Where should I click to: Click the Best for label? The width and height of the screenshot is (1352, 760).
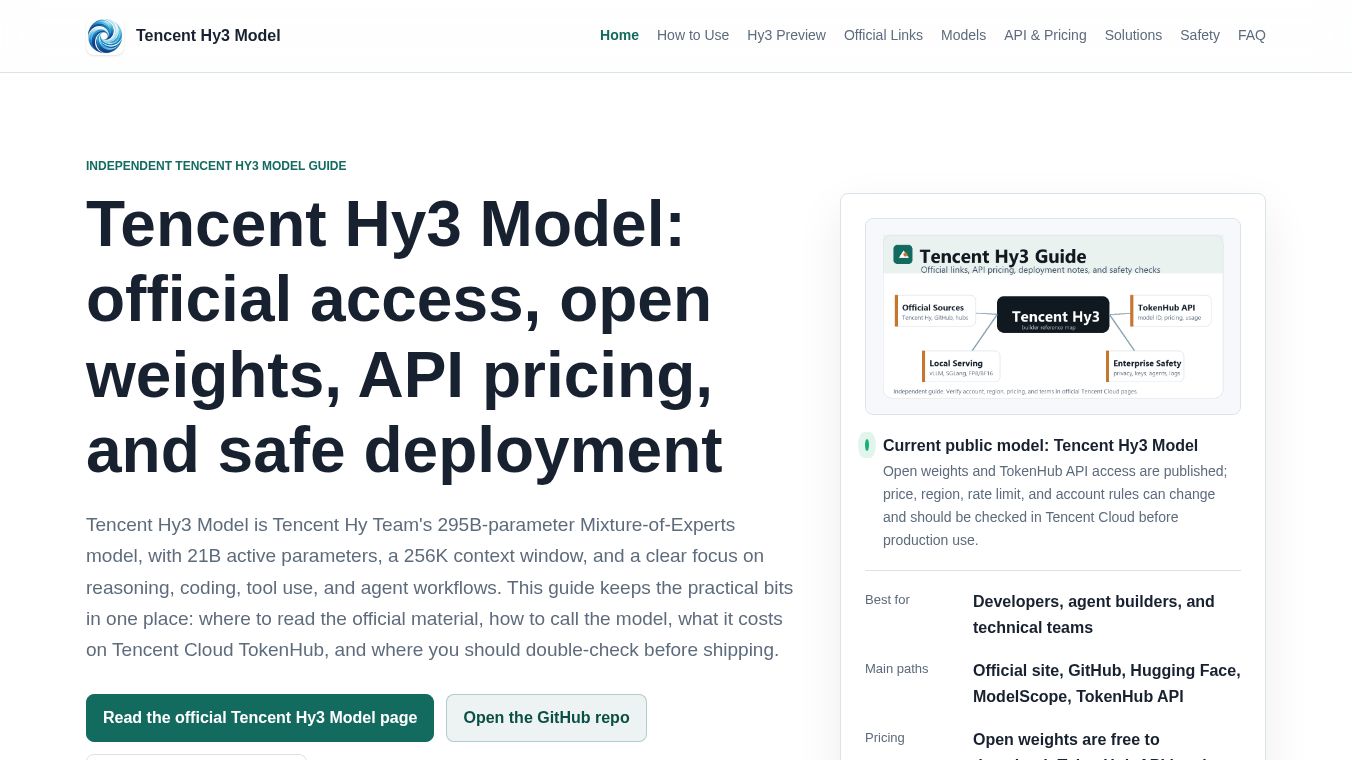887,600
